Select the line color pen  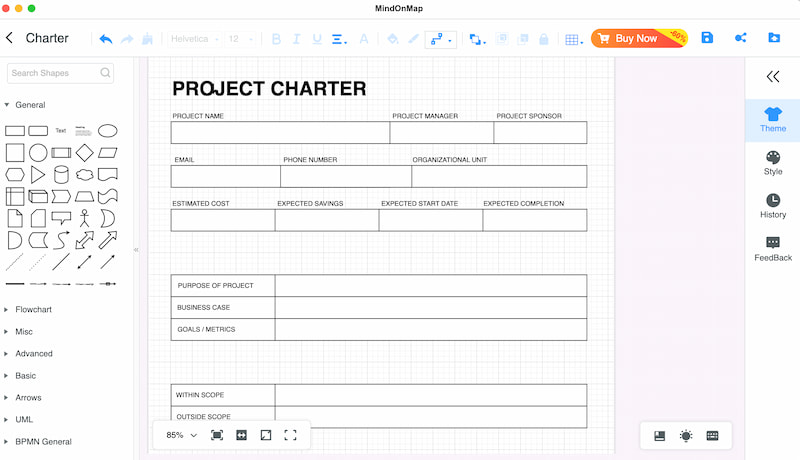(413, 39)
